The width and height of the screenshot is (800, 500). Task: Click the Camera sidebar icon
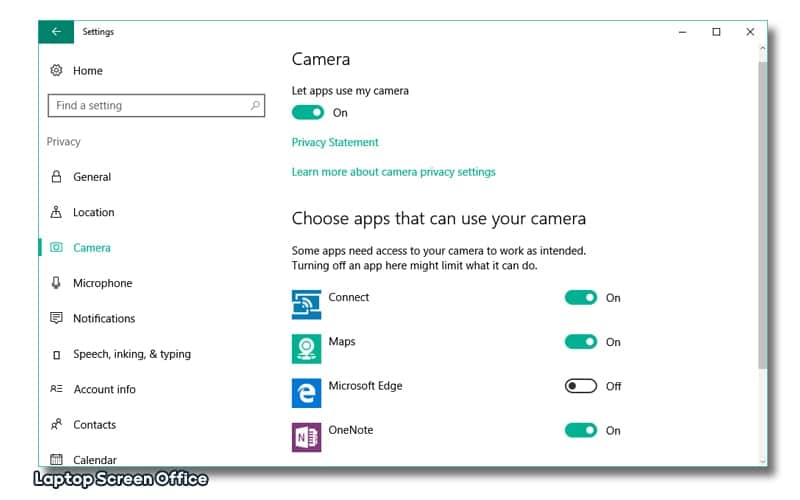point(56,247)
